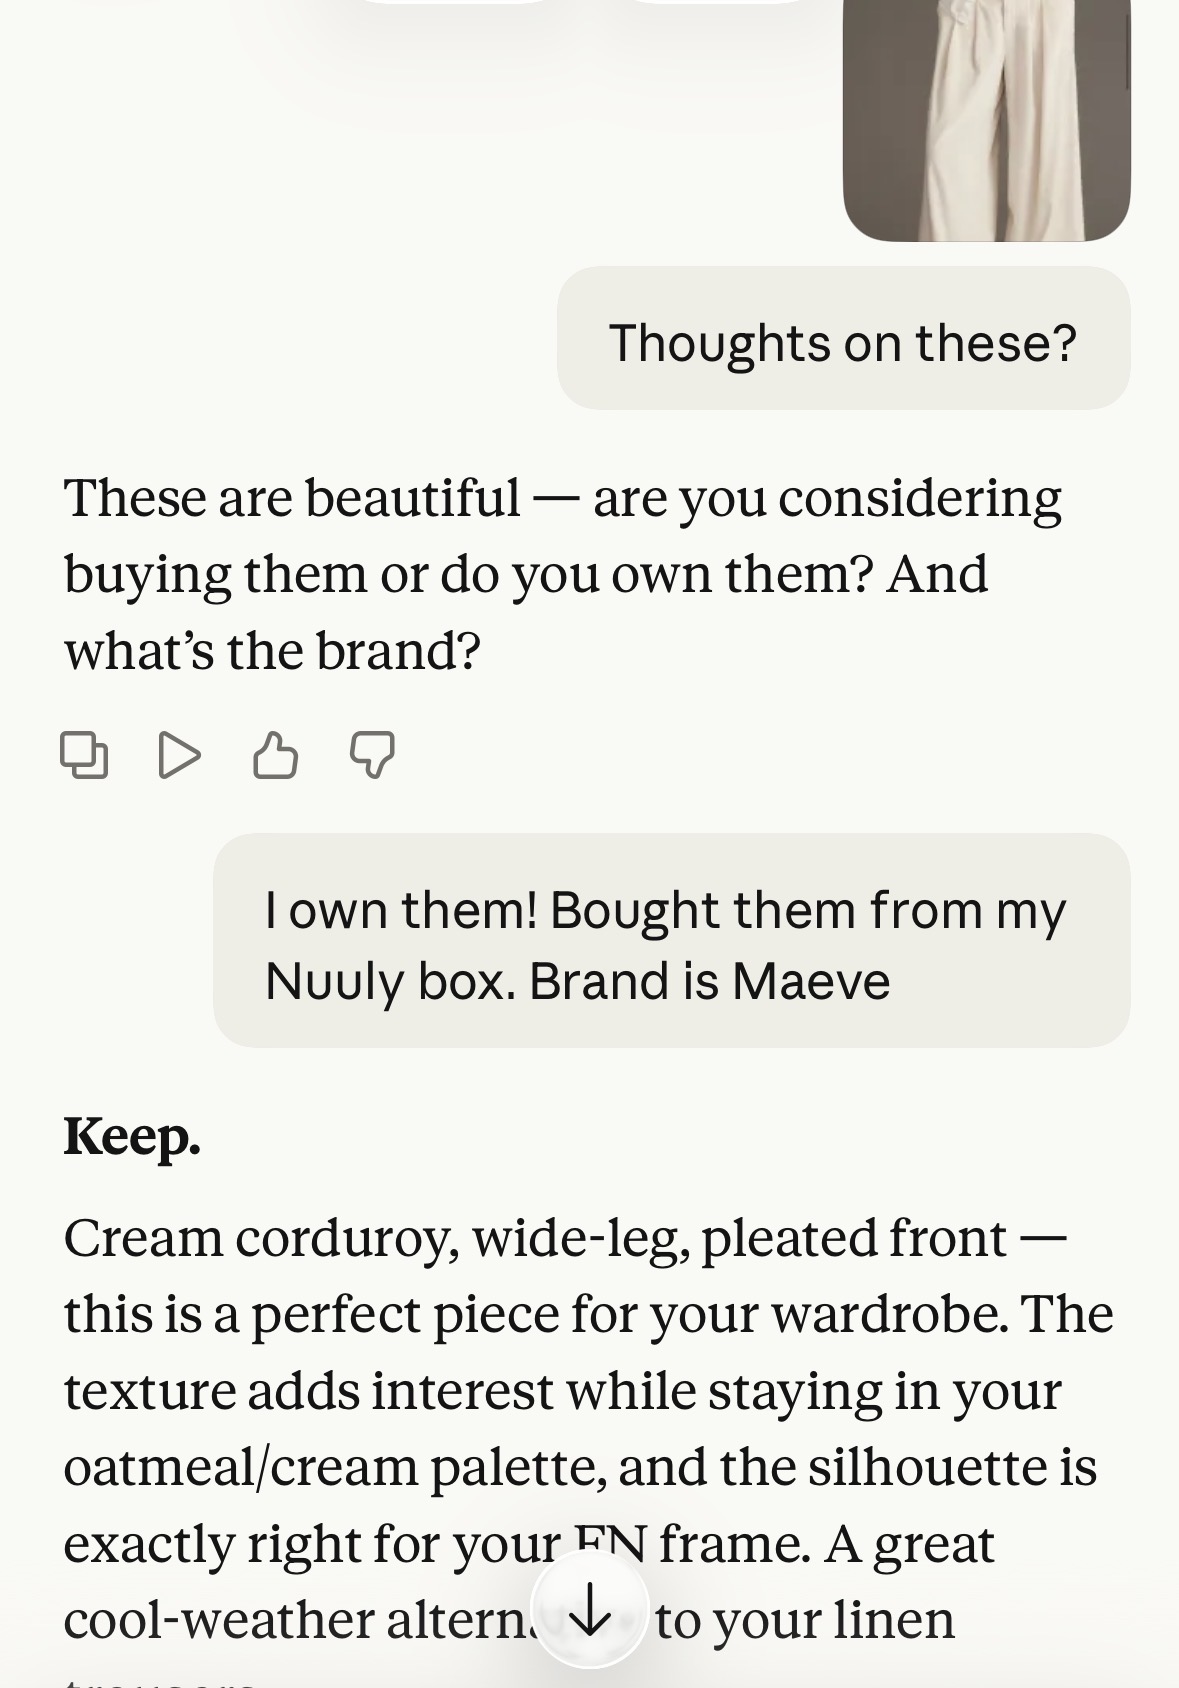Give the brand question response a thumbs down
The height and width of the screenshot is (1688, 1179).
(x=372, y=755)
